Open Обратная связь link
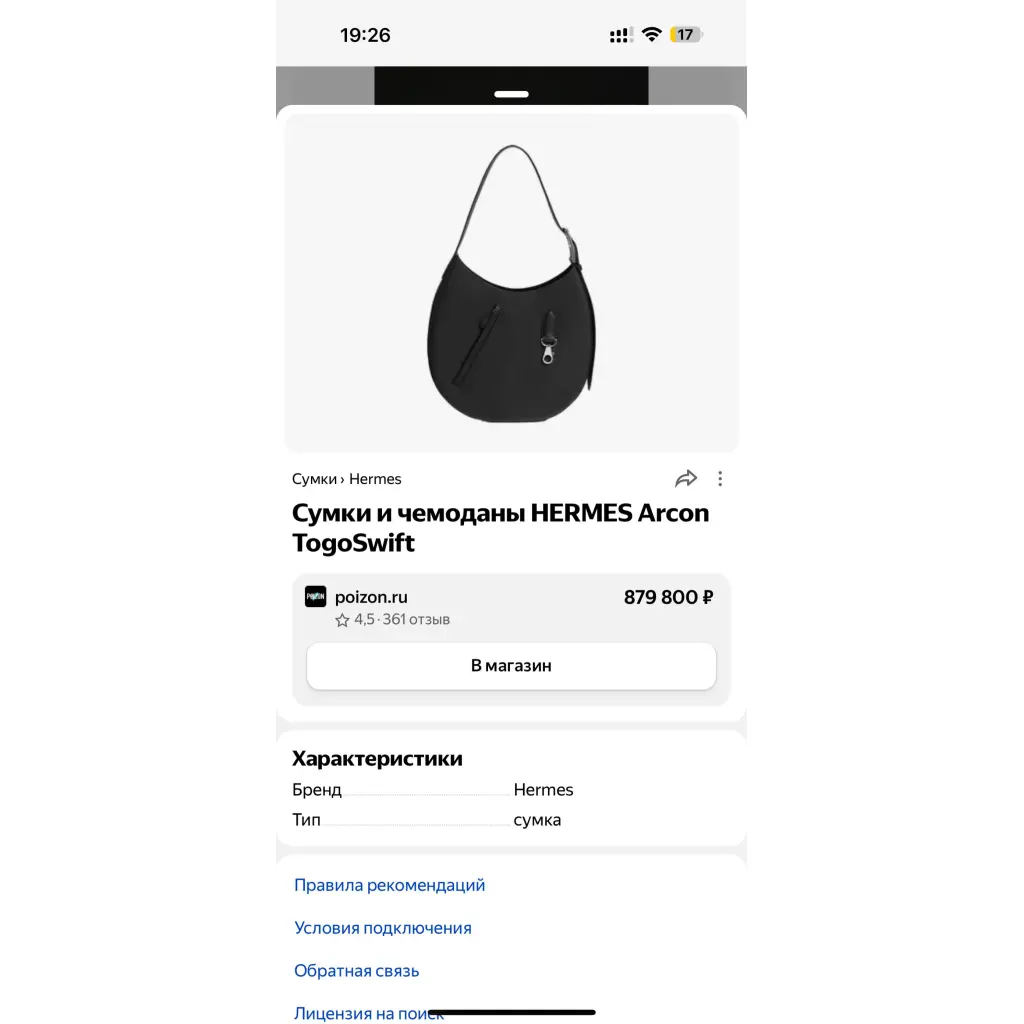This screenshot has width=1024, height=1024. 357,970
